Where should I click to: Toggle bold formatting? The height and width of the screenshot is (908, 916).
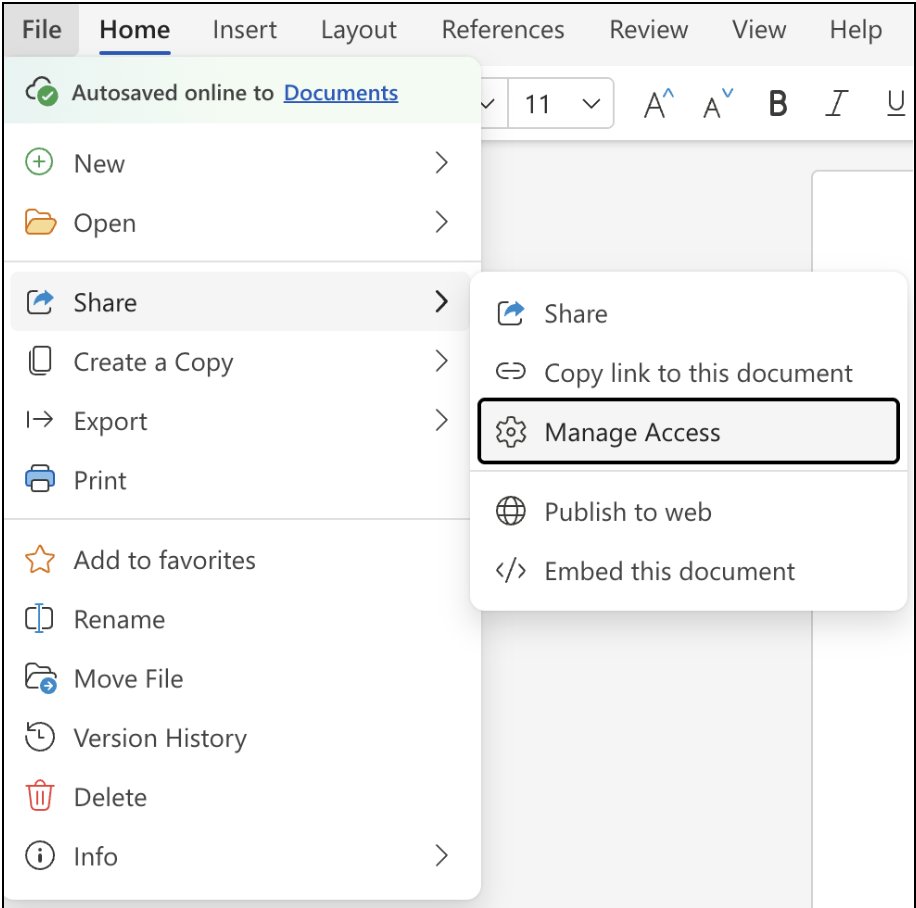click(x=778, y=104)
